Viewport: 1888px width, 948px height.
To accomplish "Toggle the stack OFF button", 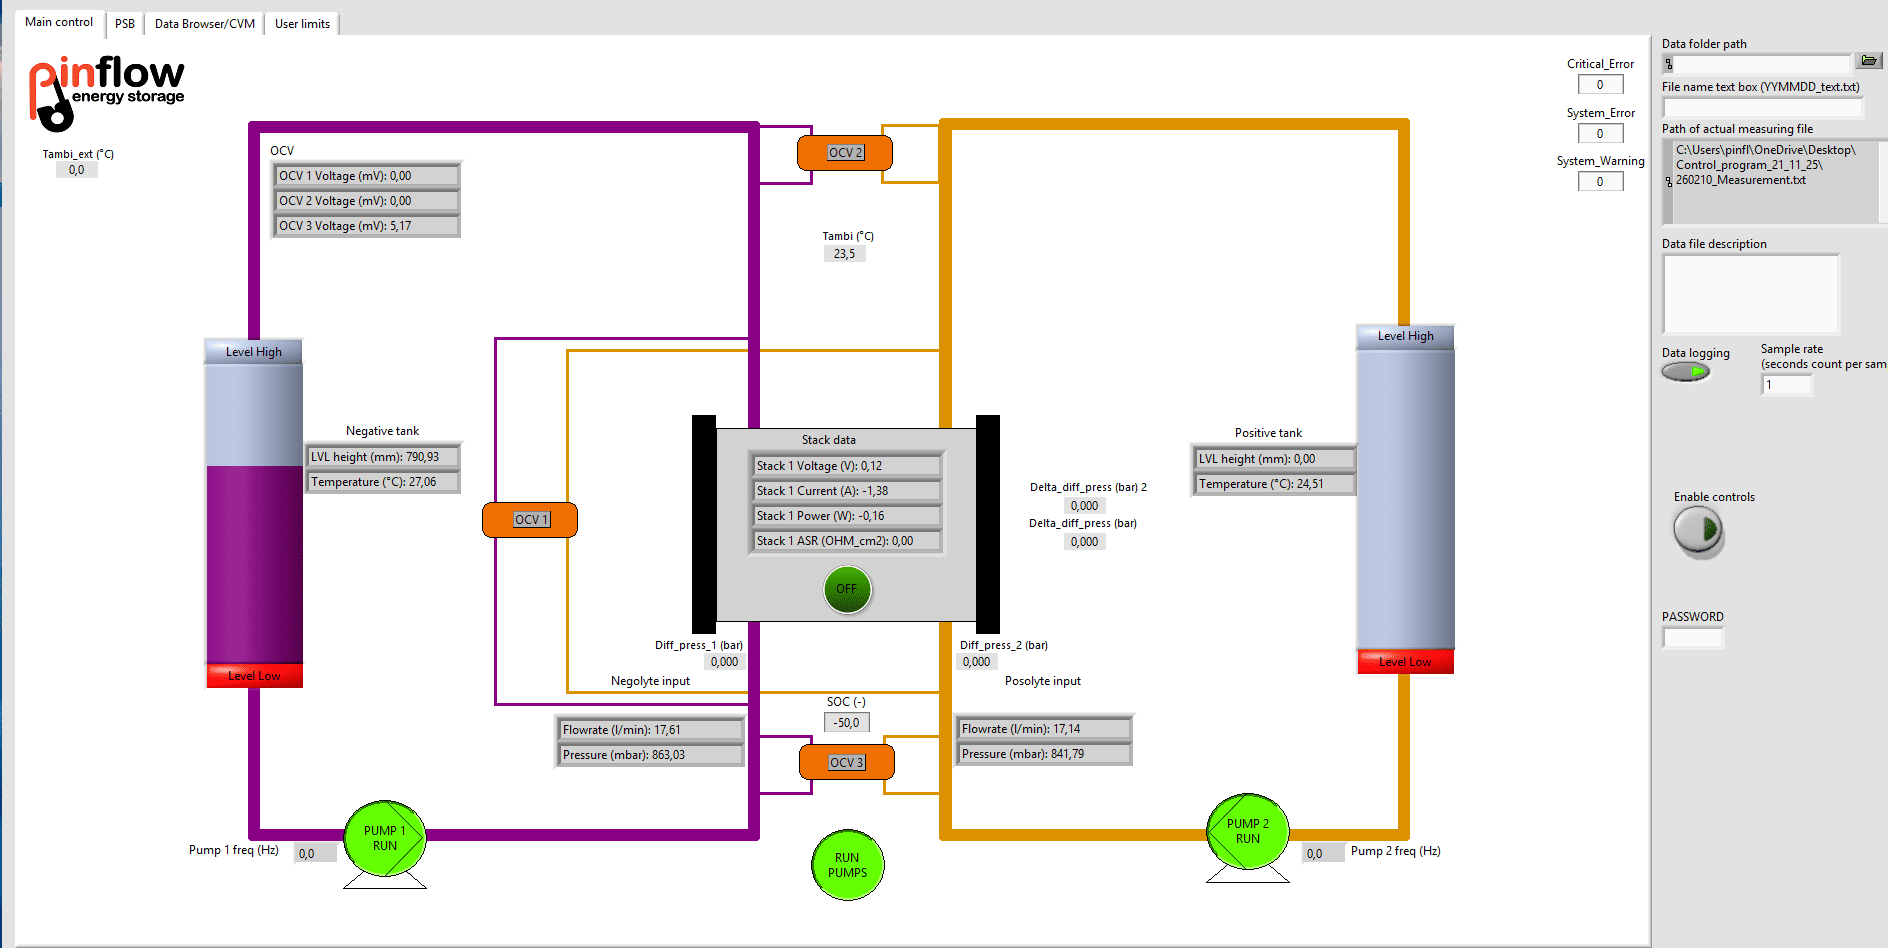I will [847, 589].
